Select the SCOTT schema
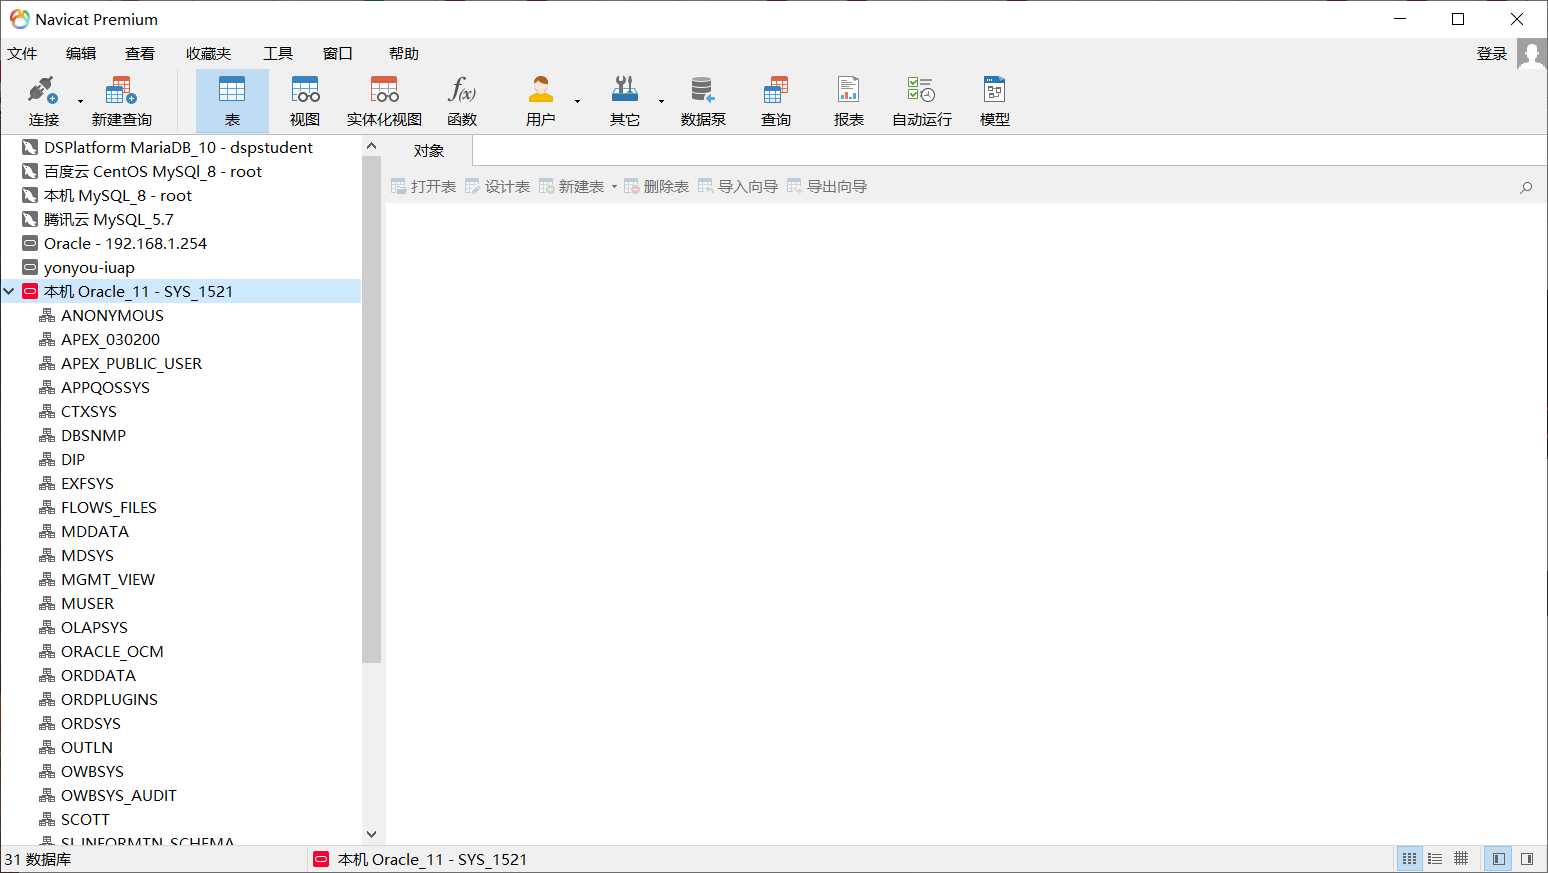This screenshot has height=873, width=1548. [85, 819]
